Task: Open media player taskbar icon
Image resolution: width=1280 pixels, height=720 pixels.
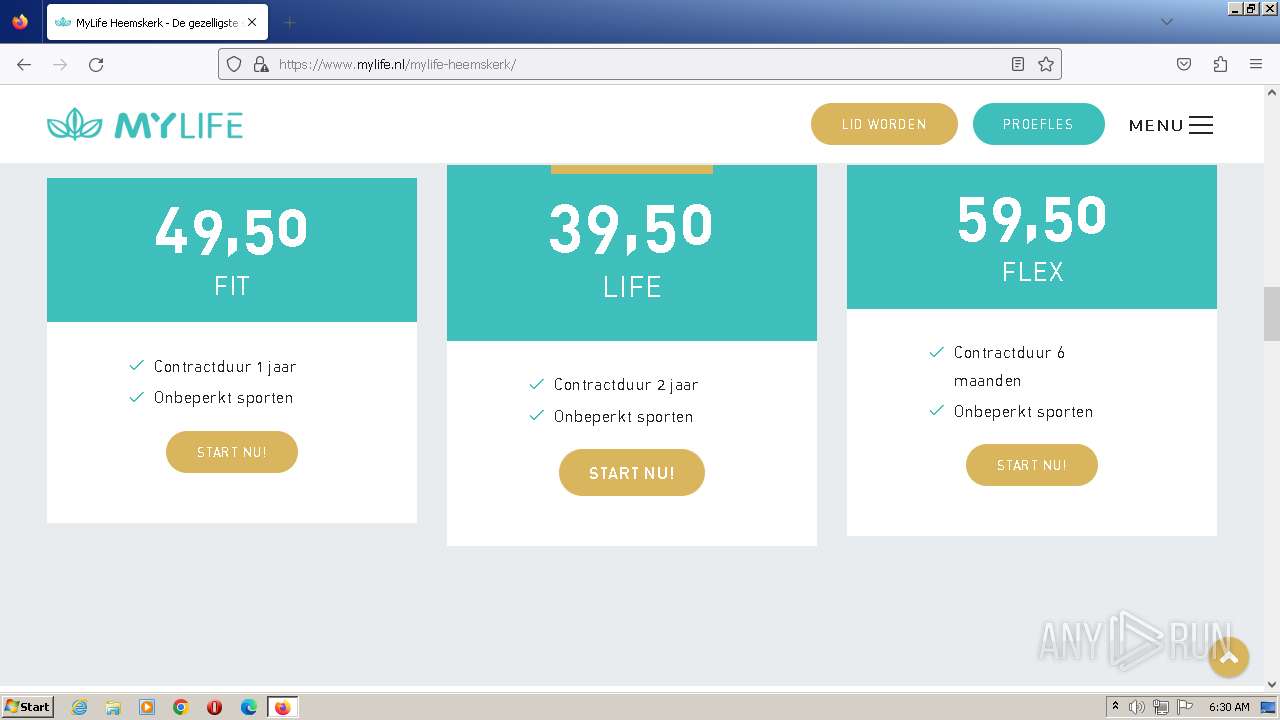Action: point(147,707)
